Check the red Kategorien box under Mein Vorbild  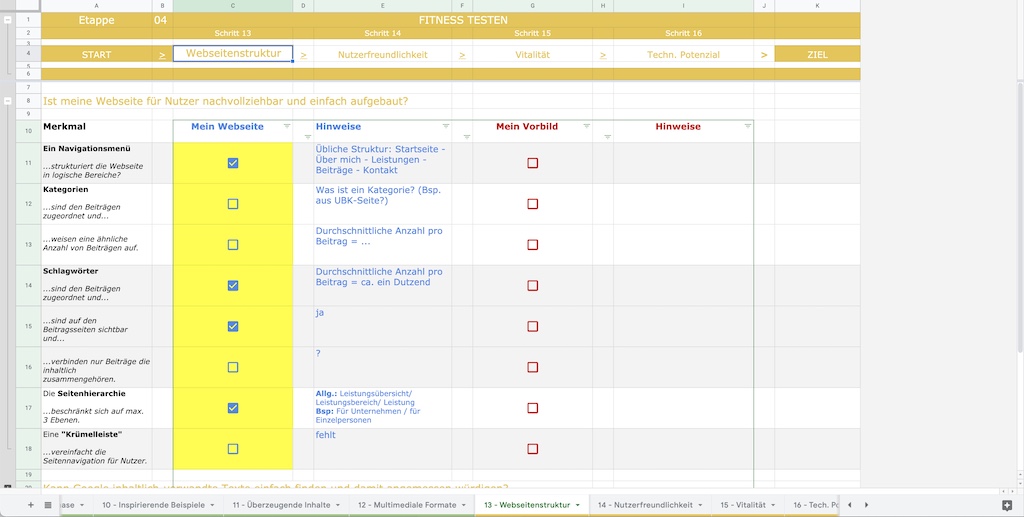(532, 204)
